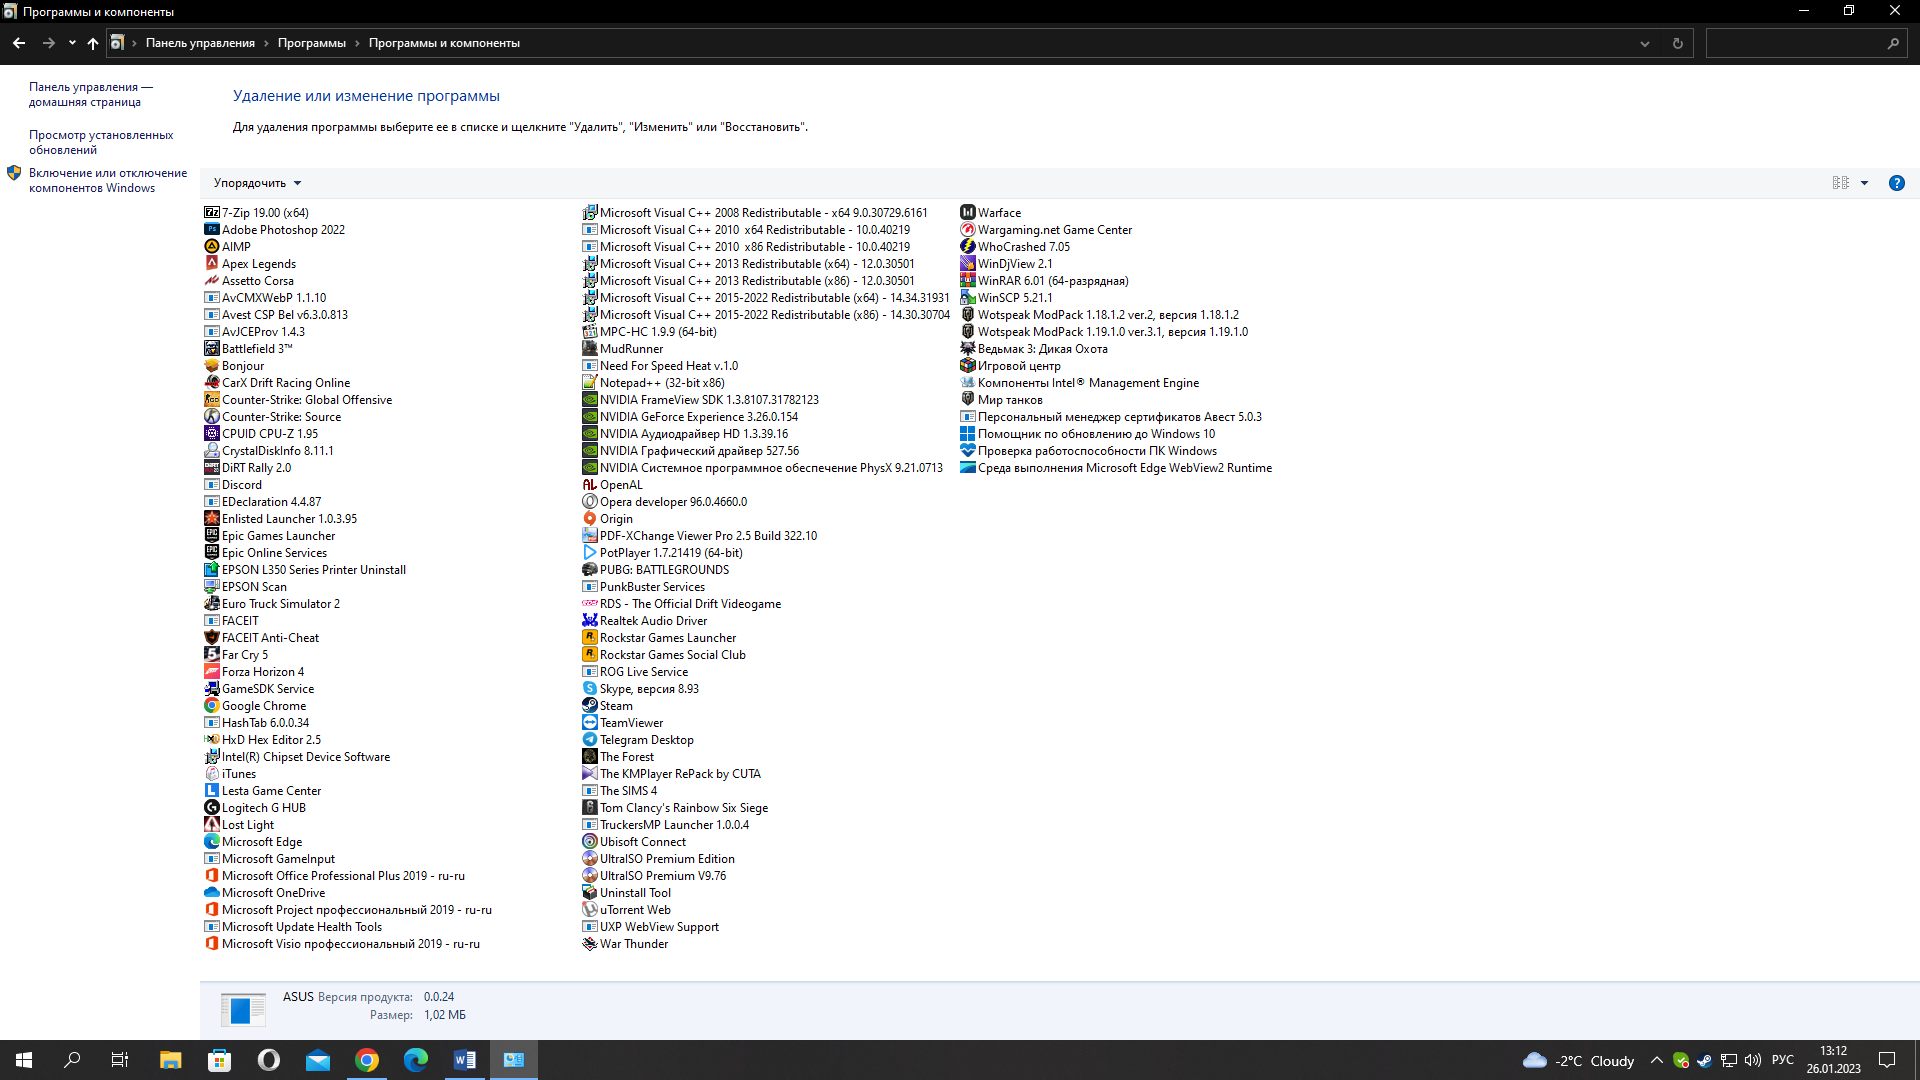
Task: Open Windows Start menu
Action: (x=24, y=1060)
